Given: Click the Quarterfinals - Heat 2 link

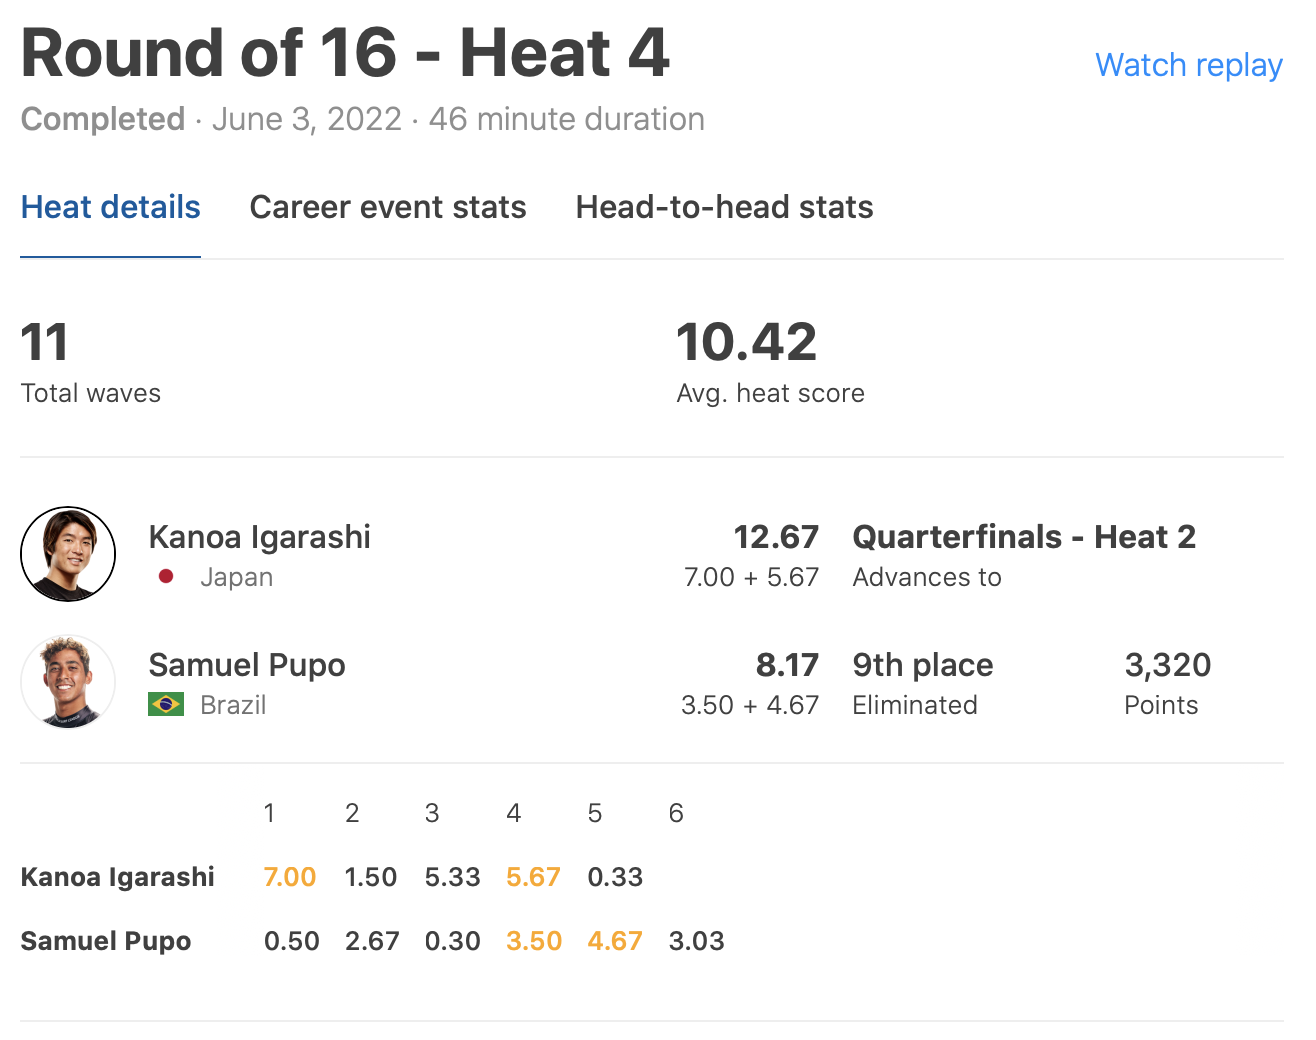Looking at the screenshot, I should 1024,537.
